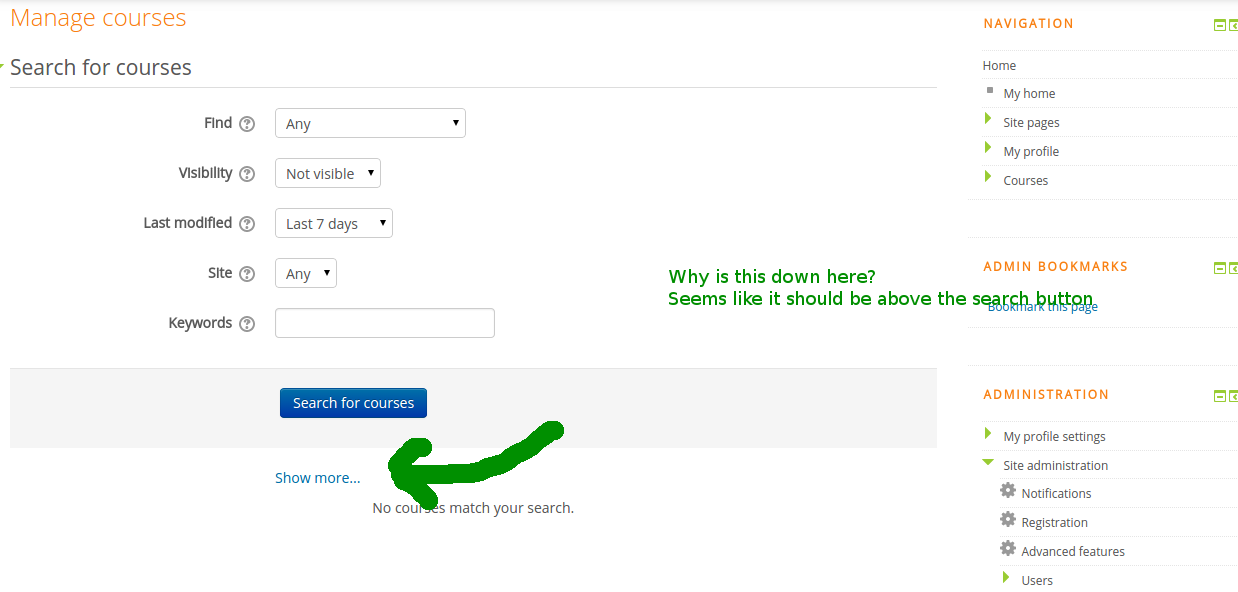Open the Site dropdown set to Any
This screenshot has height=592, width=1238.
coord(306,273)
